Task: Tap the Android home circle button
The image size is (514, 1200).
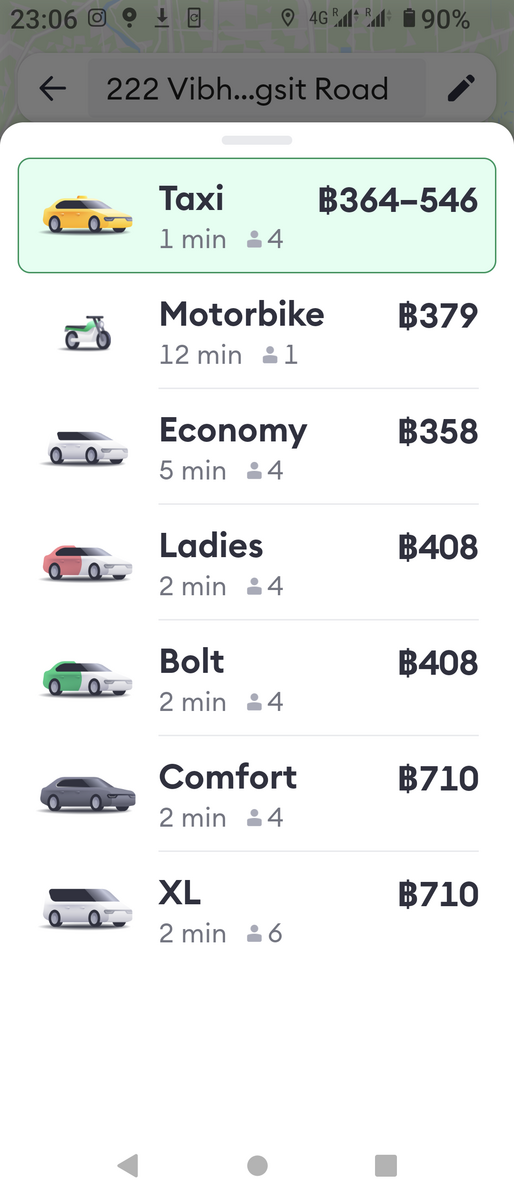Action: click(257, 1165)
